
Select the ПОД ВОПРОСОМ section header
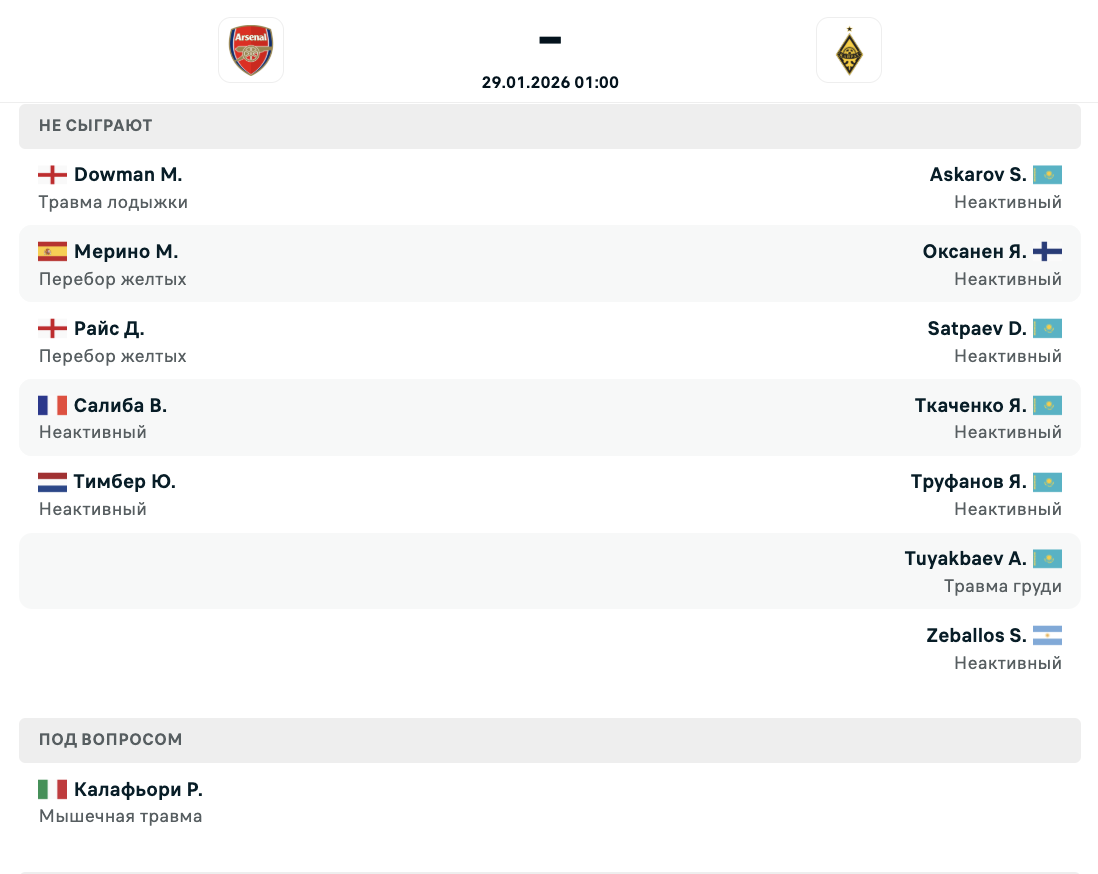pyautogui.click(x=110, y=740)
